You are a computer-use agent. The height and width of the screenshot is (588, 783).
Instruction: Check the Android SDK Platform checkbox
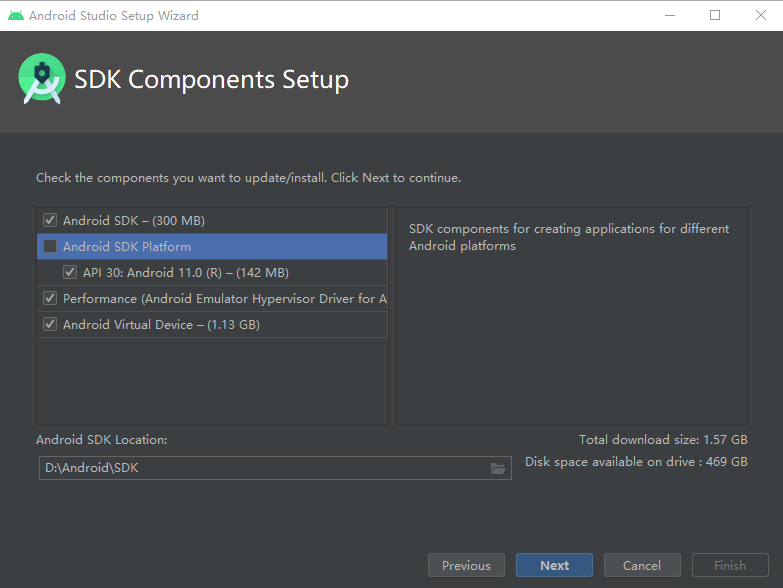(x=50, y=246)
